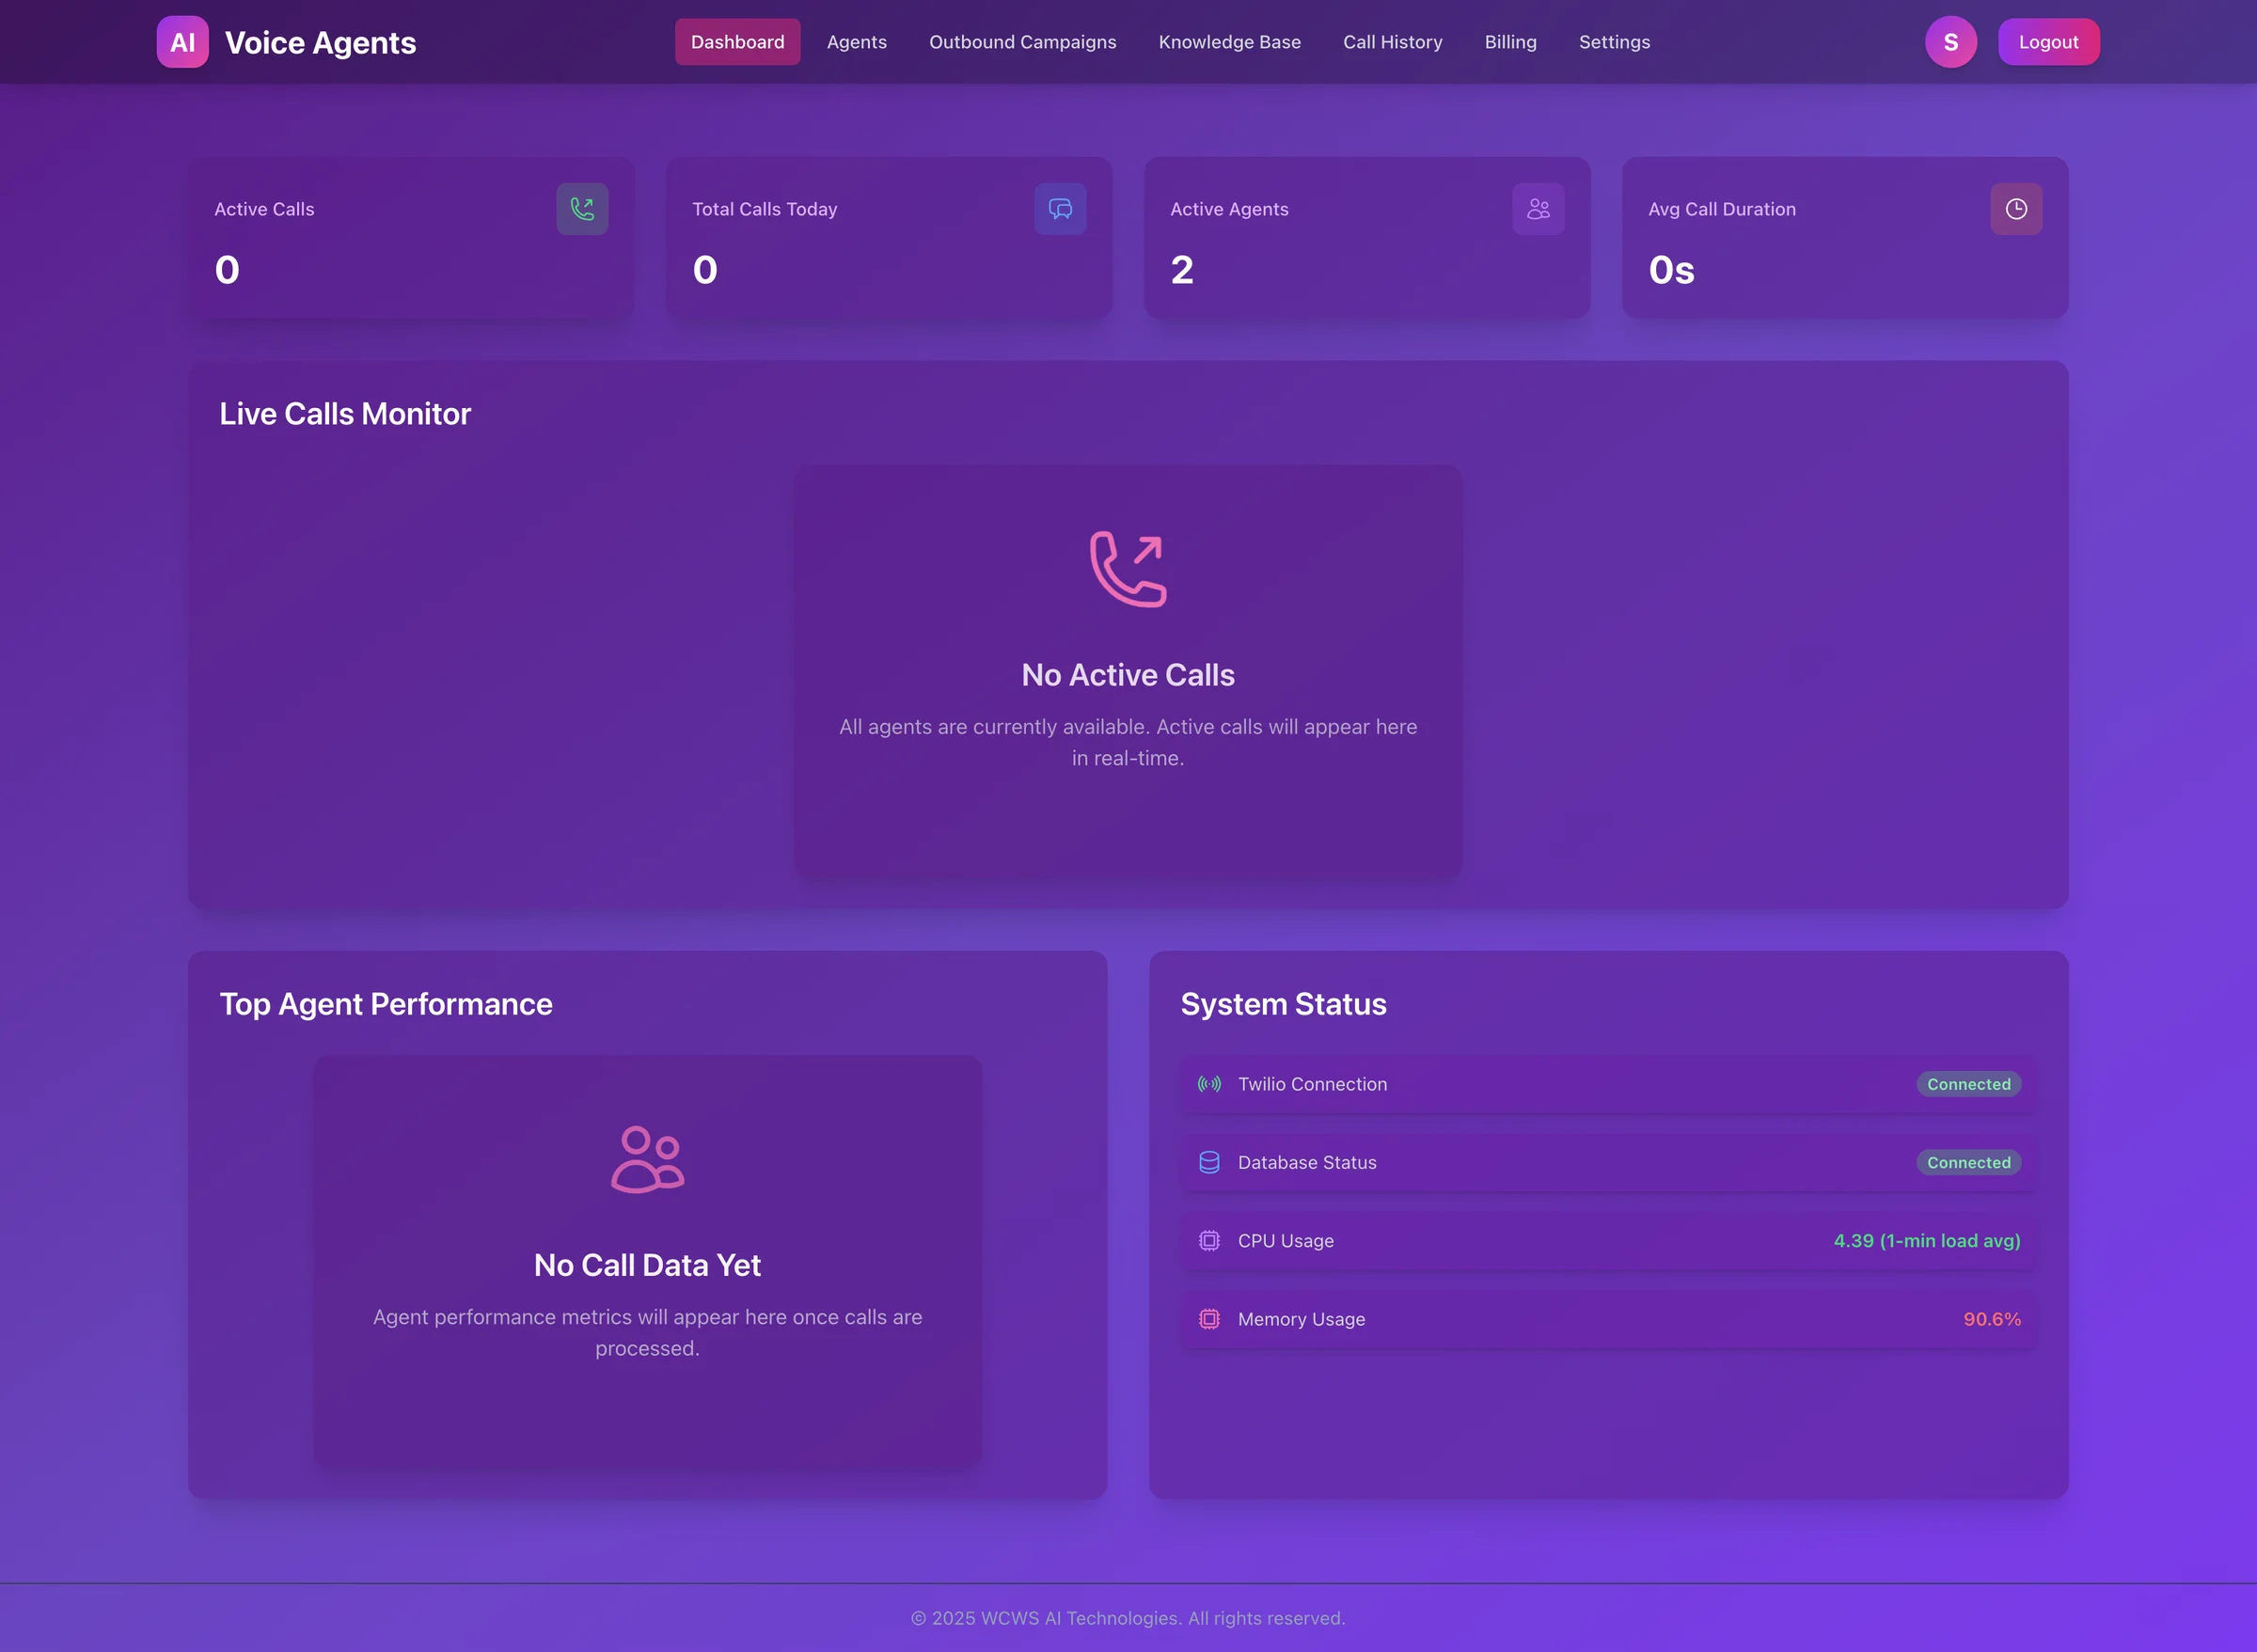Click the Database Status cylinder icon
The width and height of the screenshot is (2257, 1652).
(1209, 1162)
